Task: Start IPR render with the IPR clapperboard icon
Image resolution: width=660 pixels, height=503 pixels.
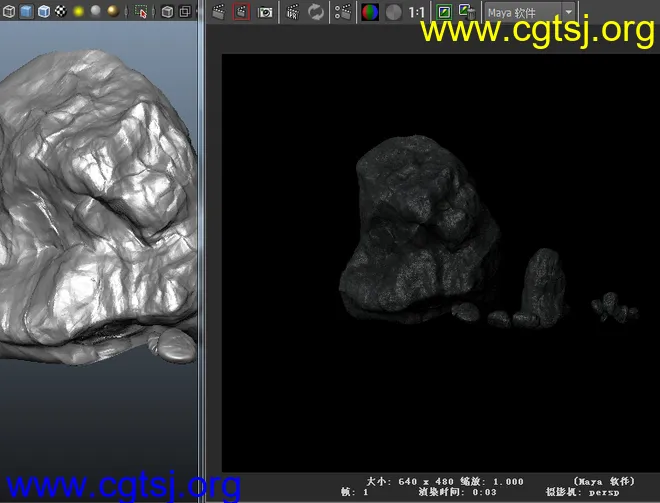Action: tap(292, 12)
